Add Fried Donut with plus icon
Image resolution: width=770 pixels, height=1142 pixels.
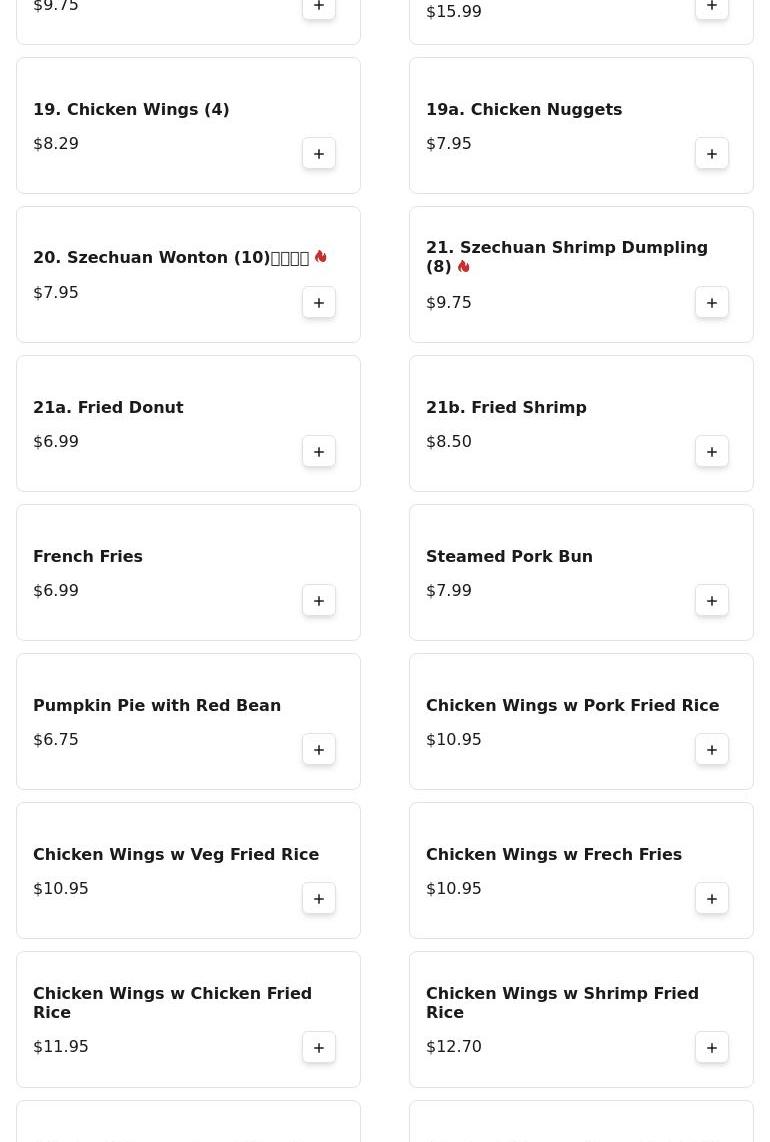319,452
